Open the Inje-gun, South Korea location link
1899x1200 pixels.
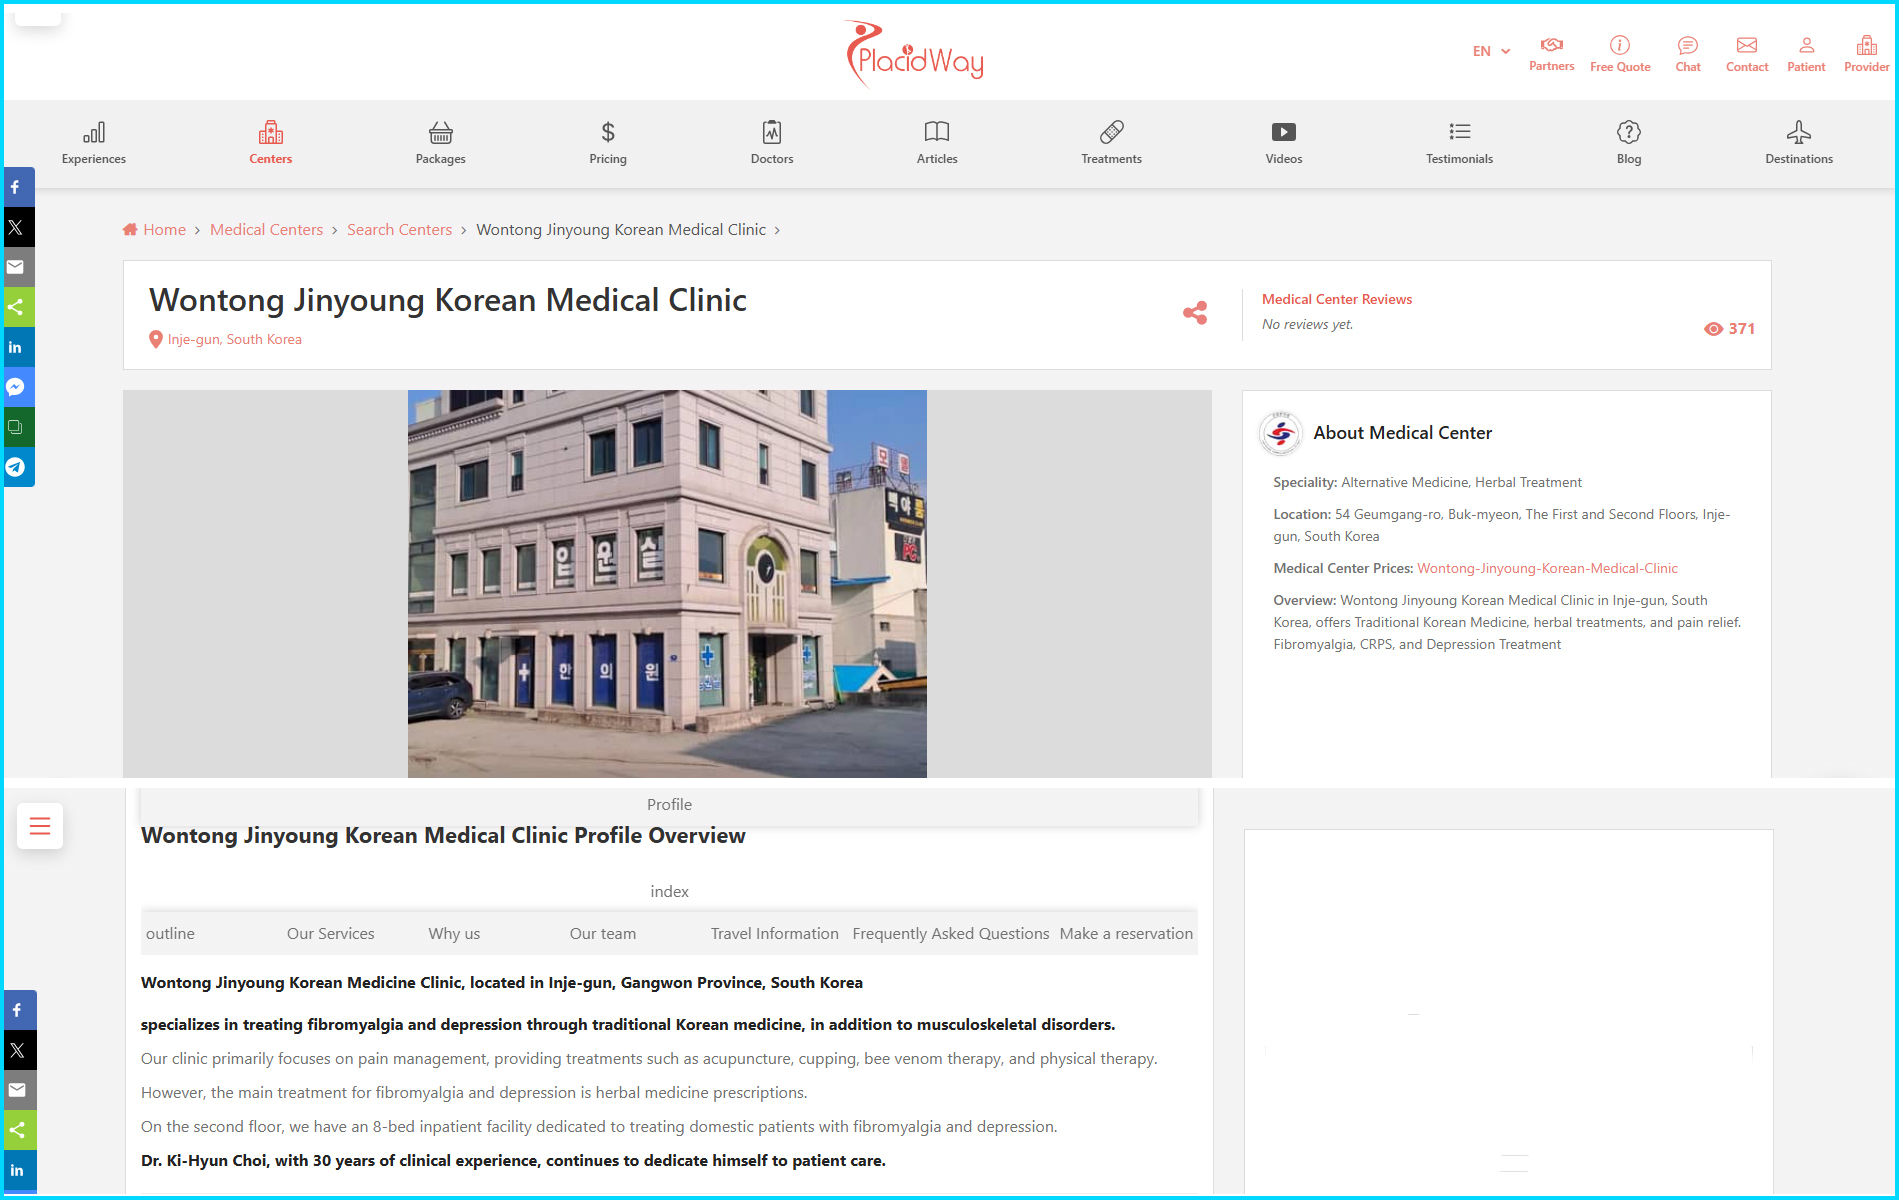pyautogui.click(x=234, y=339)
